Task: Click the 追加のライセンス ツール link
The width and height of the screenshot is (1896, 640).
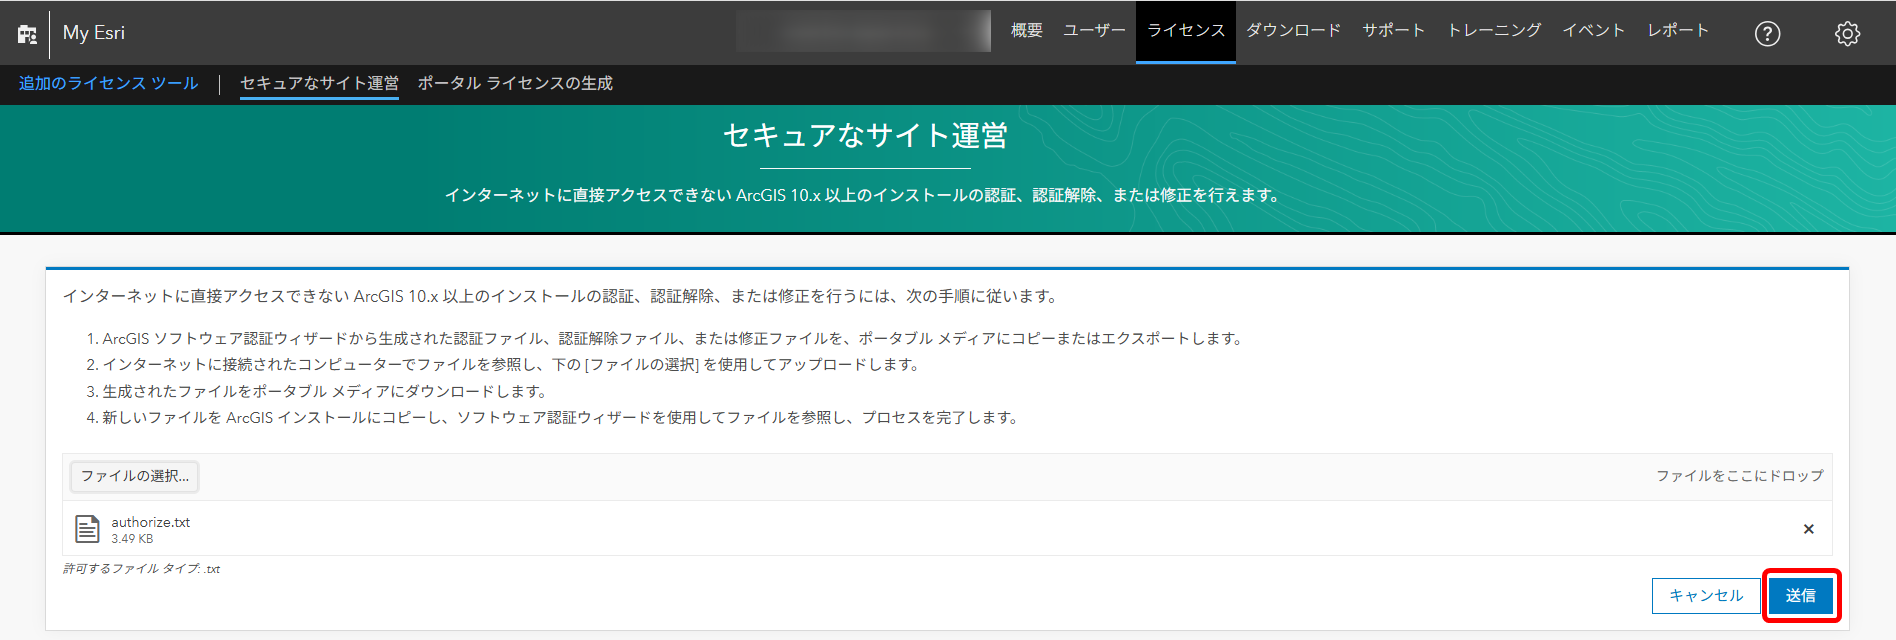Action: click(108, 84)
